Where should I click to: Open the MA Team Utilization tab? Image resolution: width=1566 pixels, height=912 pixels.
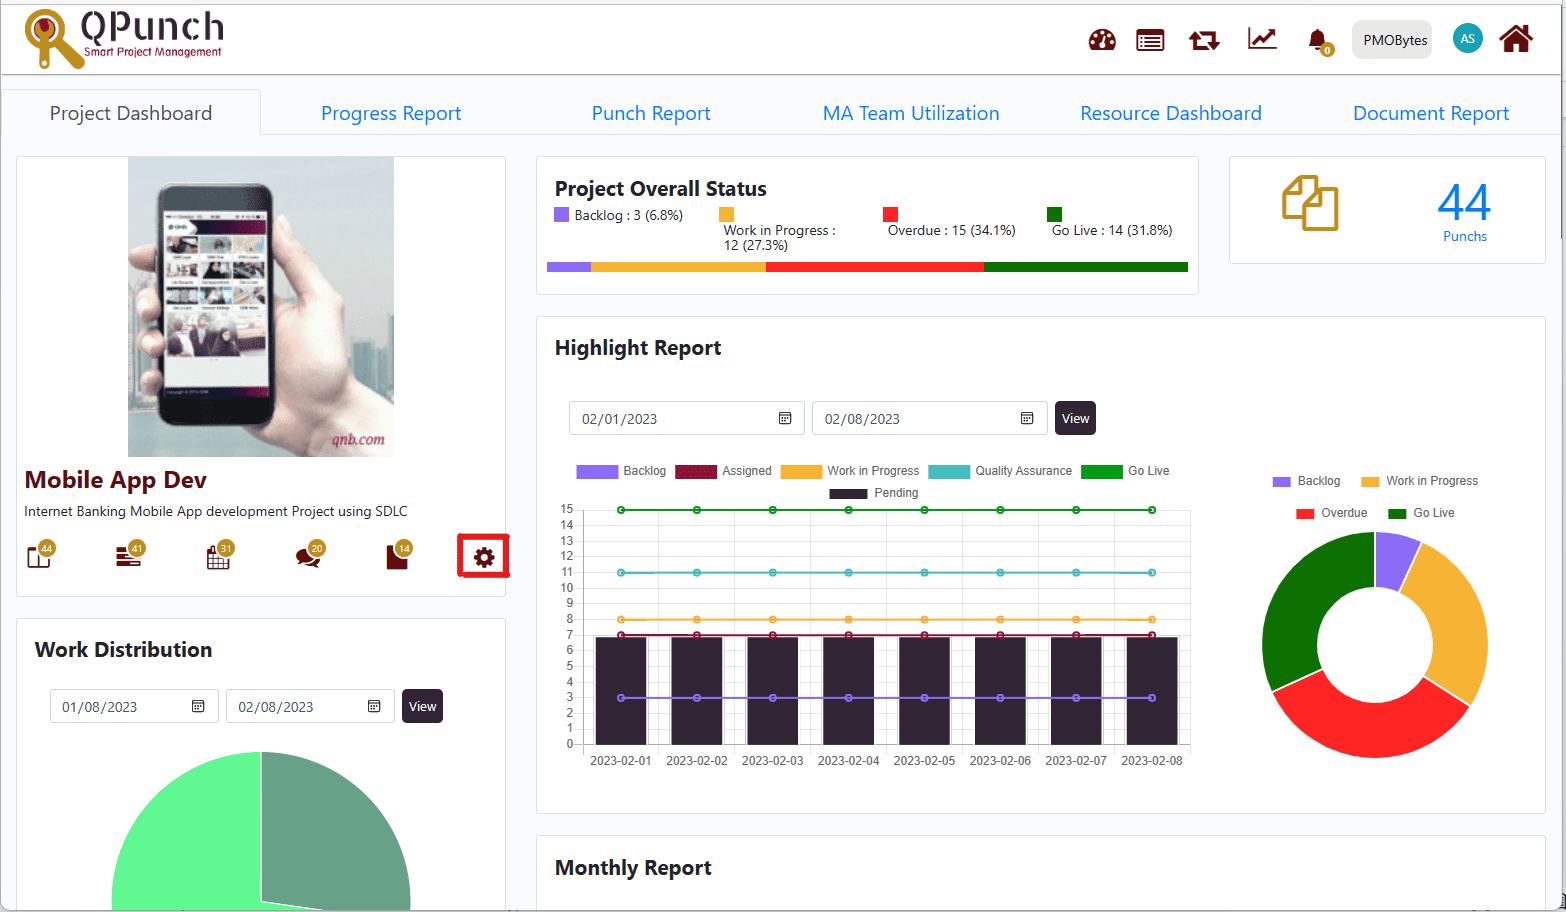(911, 113)
